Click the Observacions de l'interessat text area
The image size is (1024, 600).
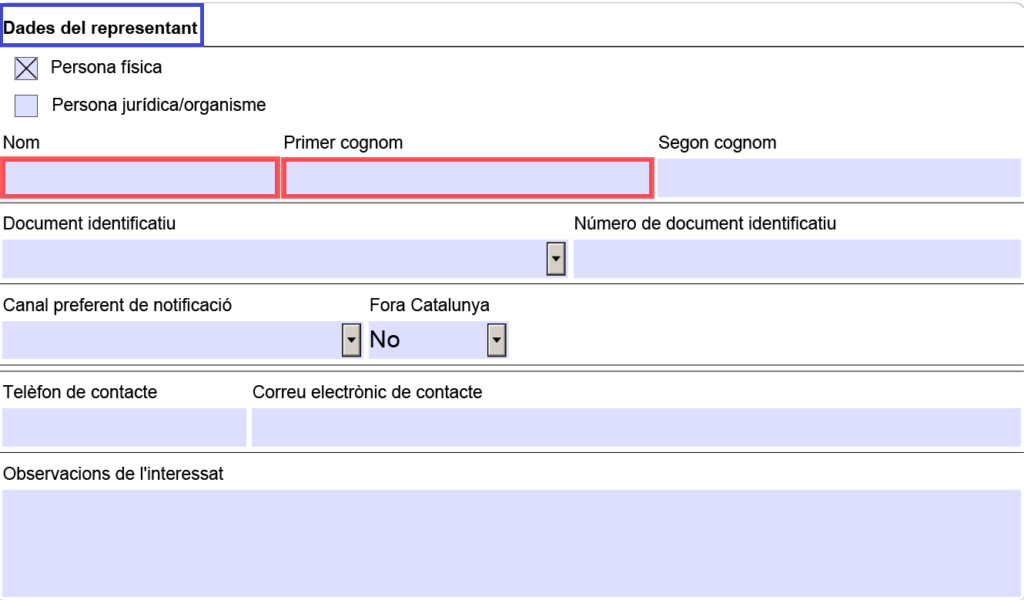(x=511, y=543)
